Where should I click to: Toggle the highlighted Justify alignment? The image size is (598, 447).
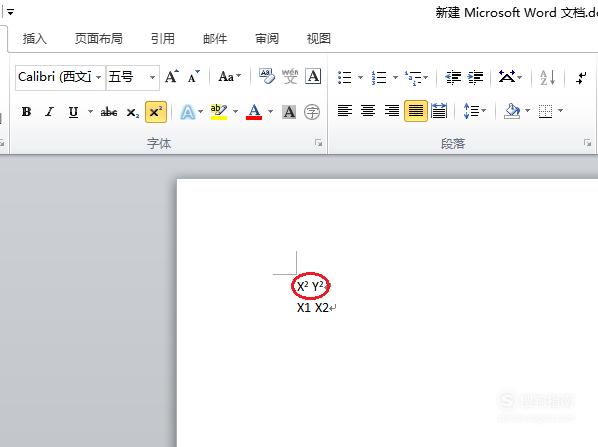click(416, 111)
